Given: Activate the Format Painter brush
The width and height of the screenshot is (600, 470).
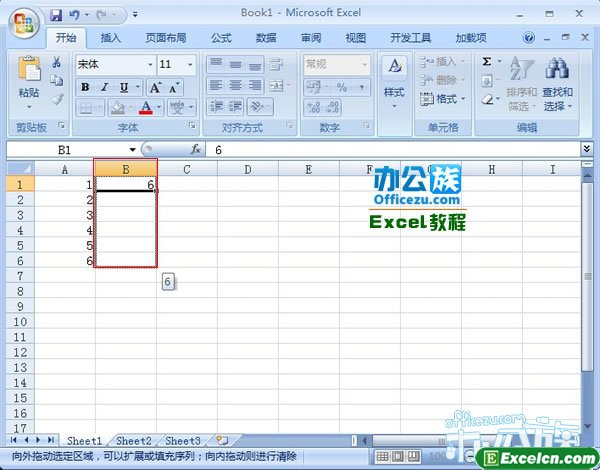Looking at the screenshot, I should (x=57, y=99).
